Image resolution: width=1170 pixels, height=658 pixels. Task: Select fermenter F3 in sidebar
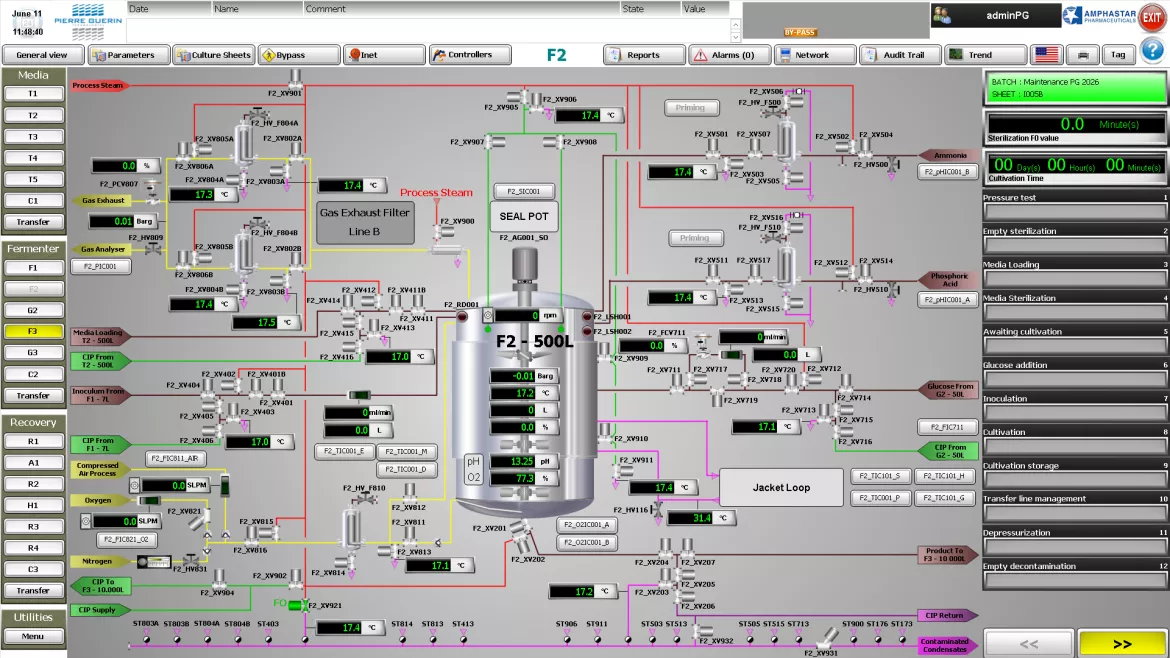(x=33, y=331)
